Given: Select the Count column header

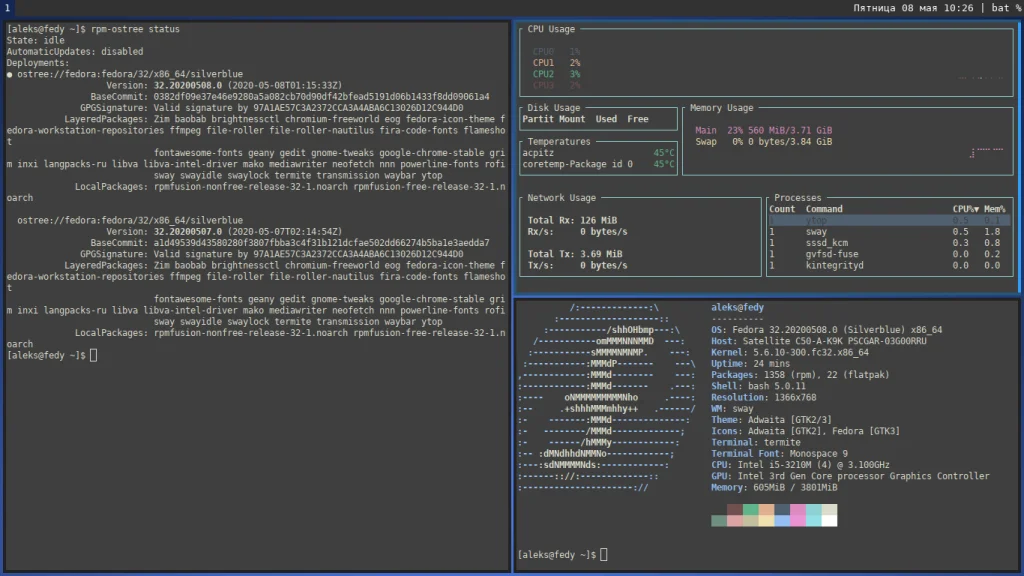Looking at the screenshot, I should [x=782, y=209].
